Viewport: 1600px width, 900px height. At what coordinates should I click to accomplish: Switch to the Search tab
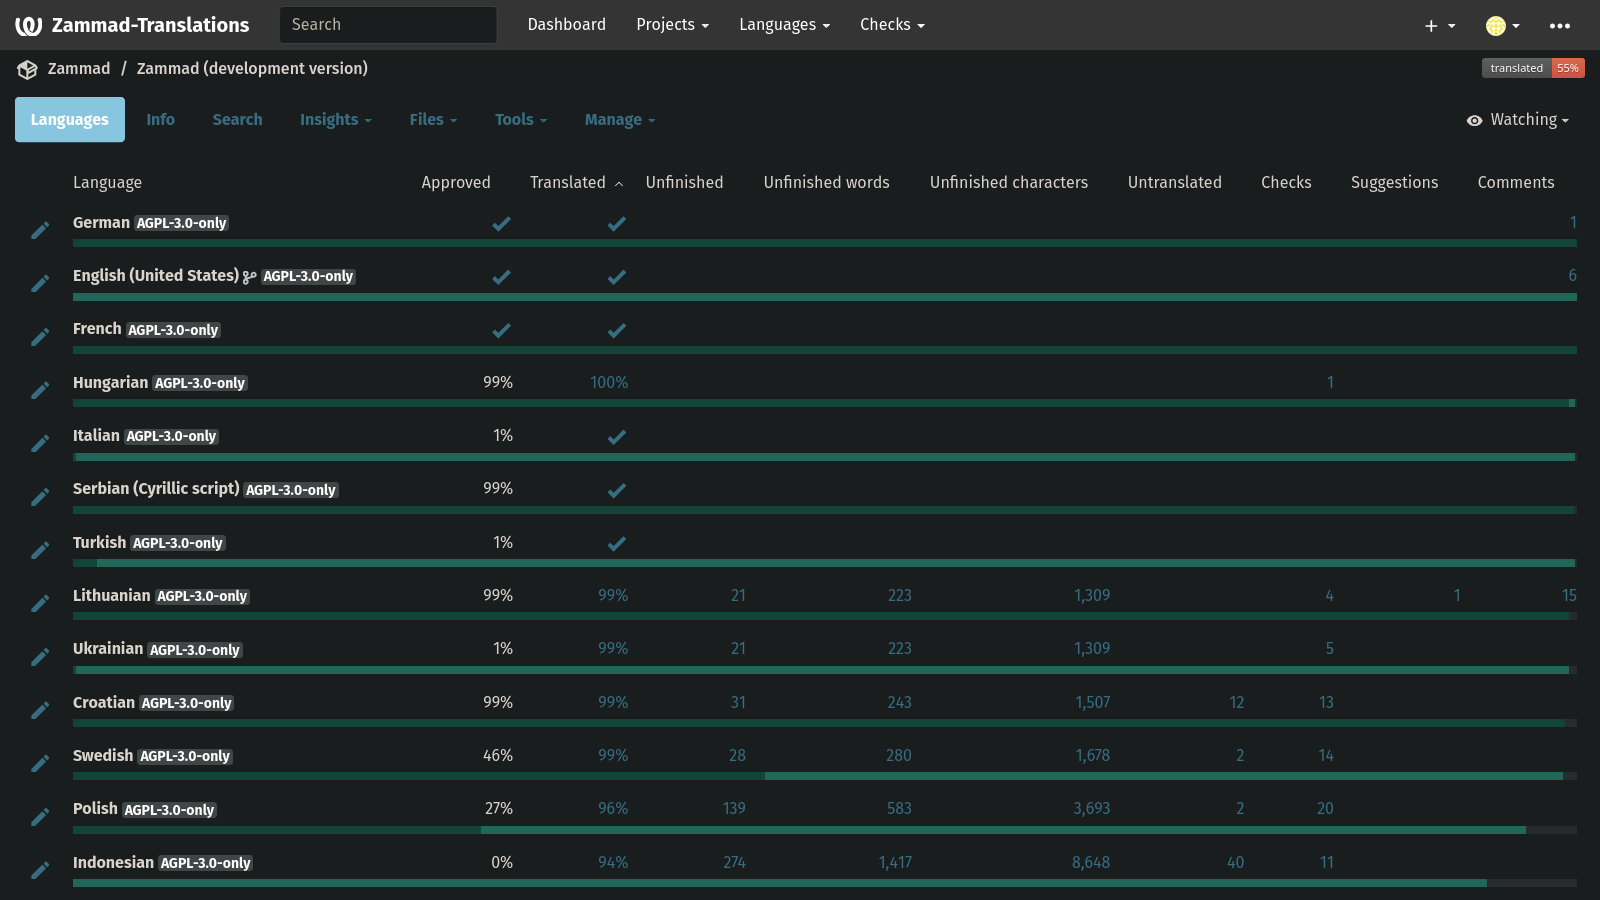tap(237, 119)
